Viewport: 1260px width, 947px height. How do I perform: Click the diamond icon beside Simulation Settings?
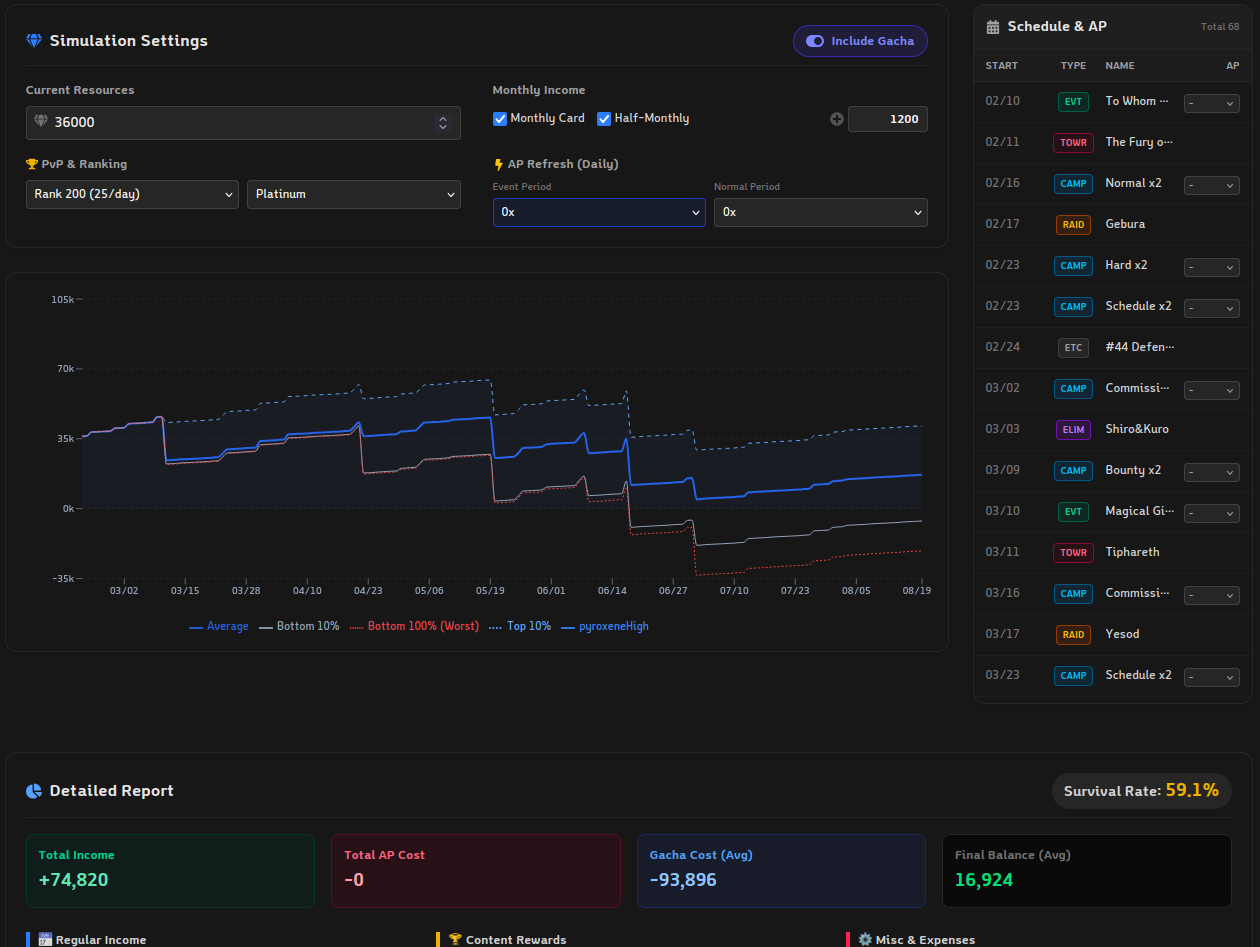coord(34,41)
